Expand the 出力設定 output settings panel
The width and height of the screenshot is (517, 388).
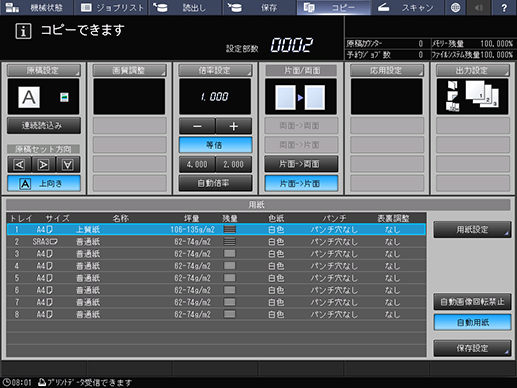click(x=473, y=70)
